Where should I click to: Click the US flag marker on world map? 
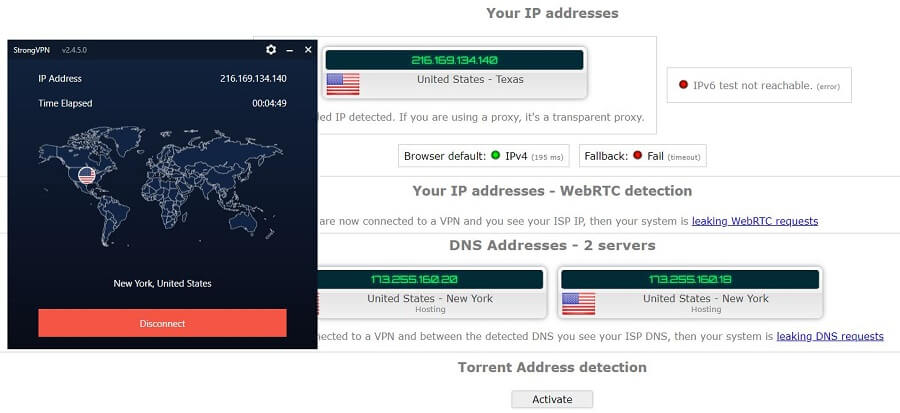click(87, 175)
